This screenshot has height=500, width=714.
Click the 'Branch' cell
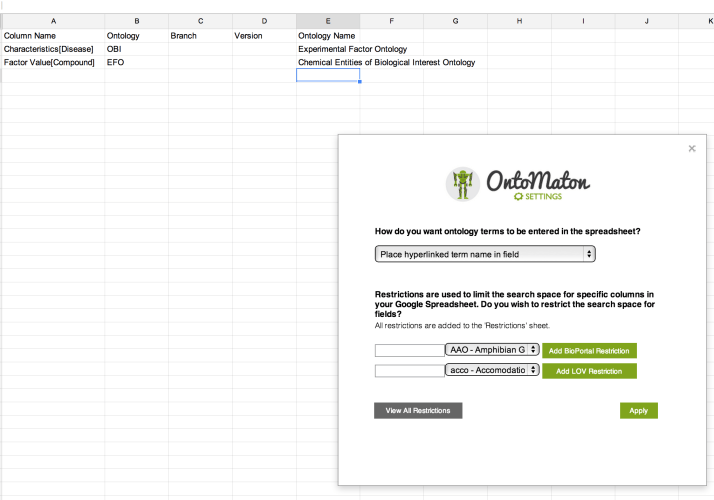(200, 36)
